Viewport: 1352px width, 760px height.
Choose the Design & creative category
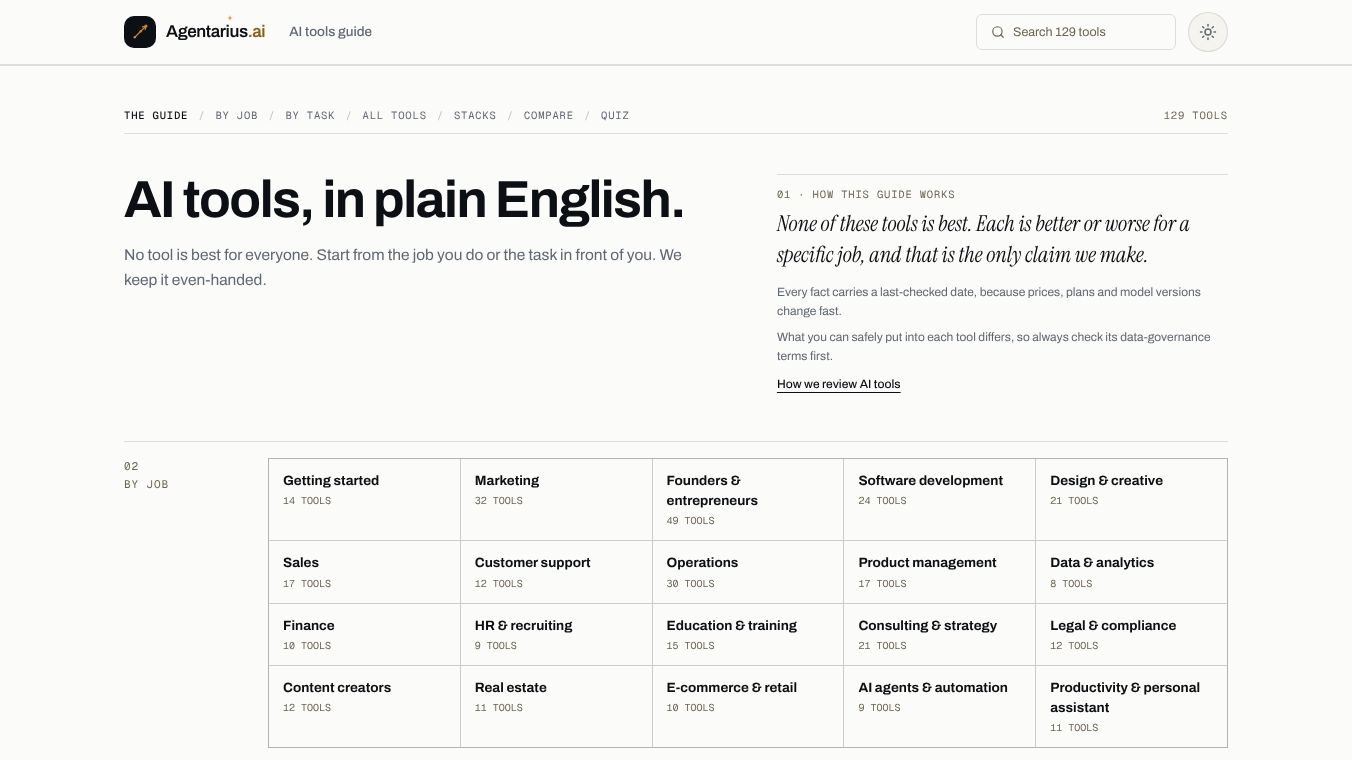coord(1131,500)
